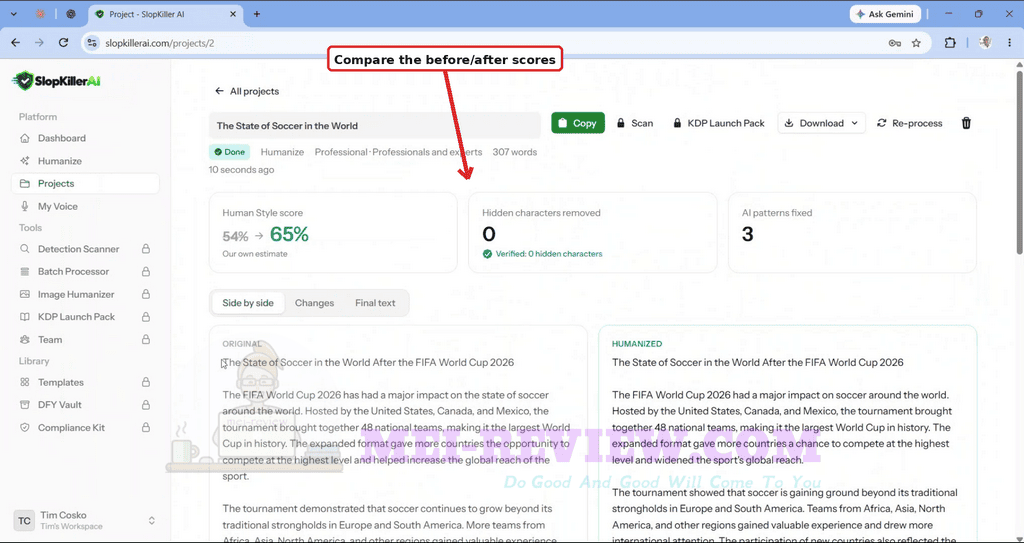
Task: Click the lock icon beside Detection Scanner
Action: (x=146, y=249)
